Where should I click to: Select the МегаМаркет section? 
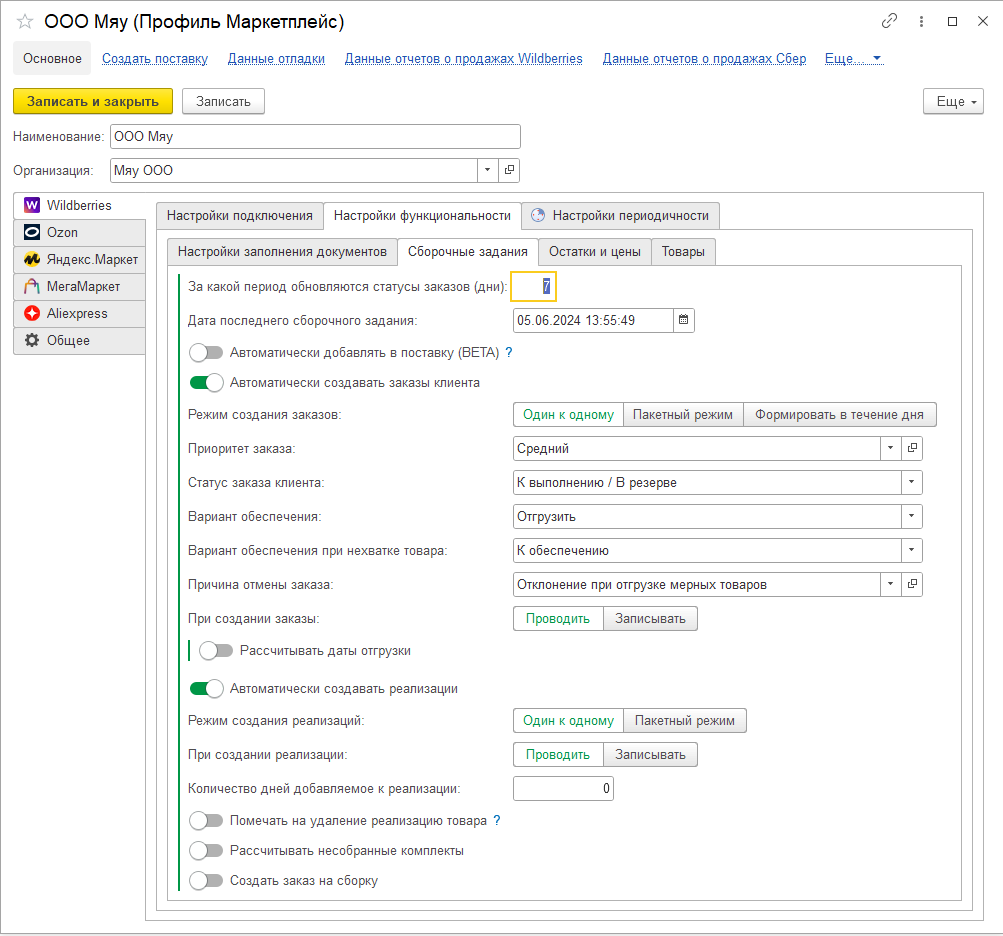[x=79, y=287]
